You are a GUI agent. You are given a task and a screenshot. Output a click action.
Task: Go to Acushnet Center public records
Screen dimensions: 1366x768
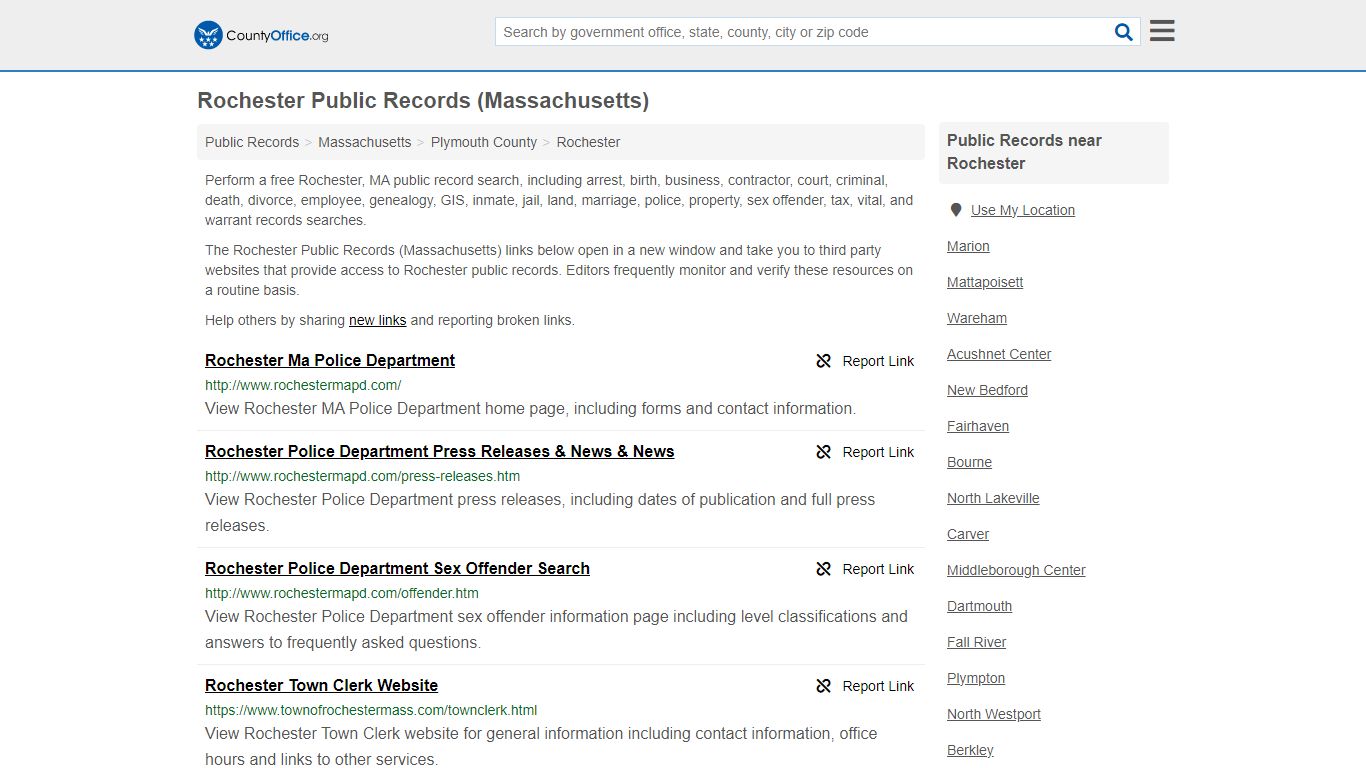pyautogui.click(x=999, y=354)
